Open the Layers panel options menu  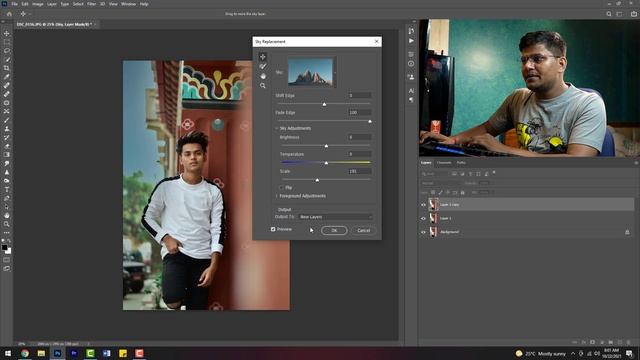coord(636,162)
